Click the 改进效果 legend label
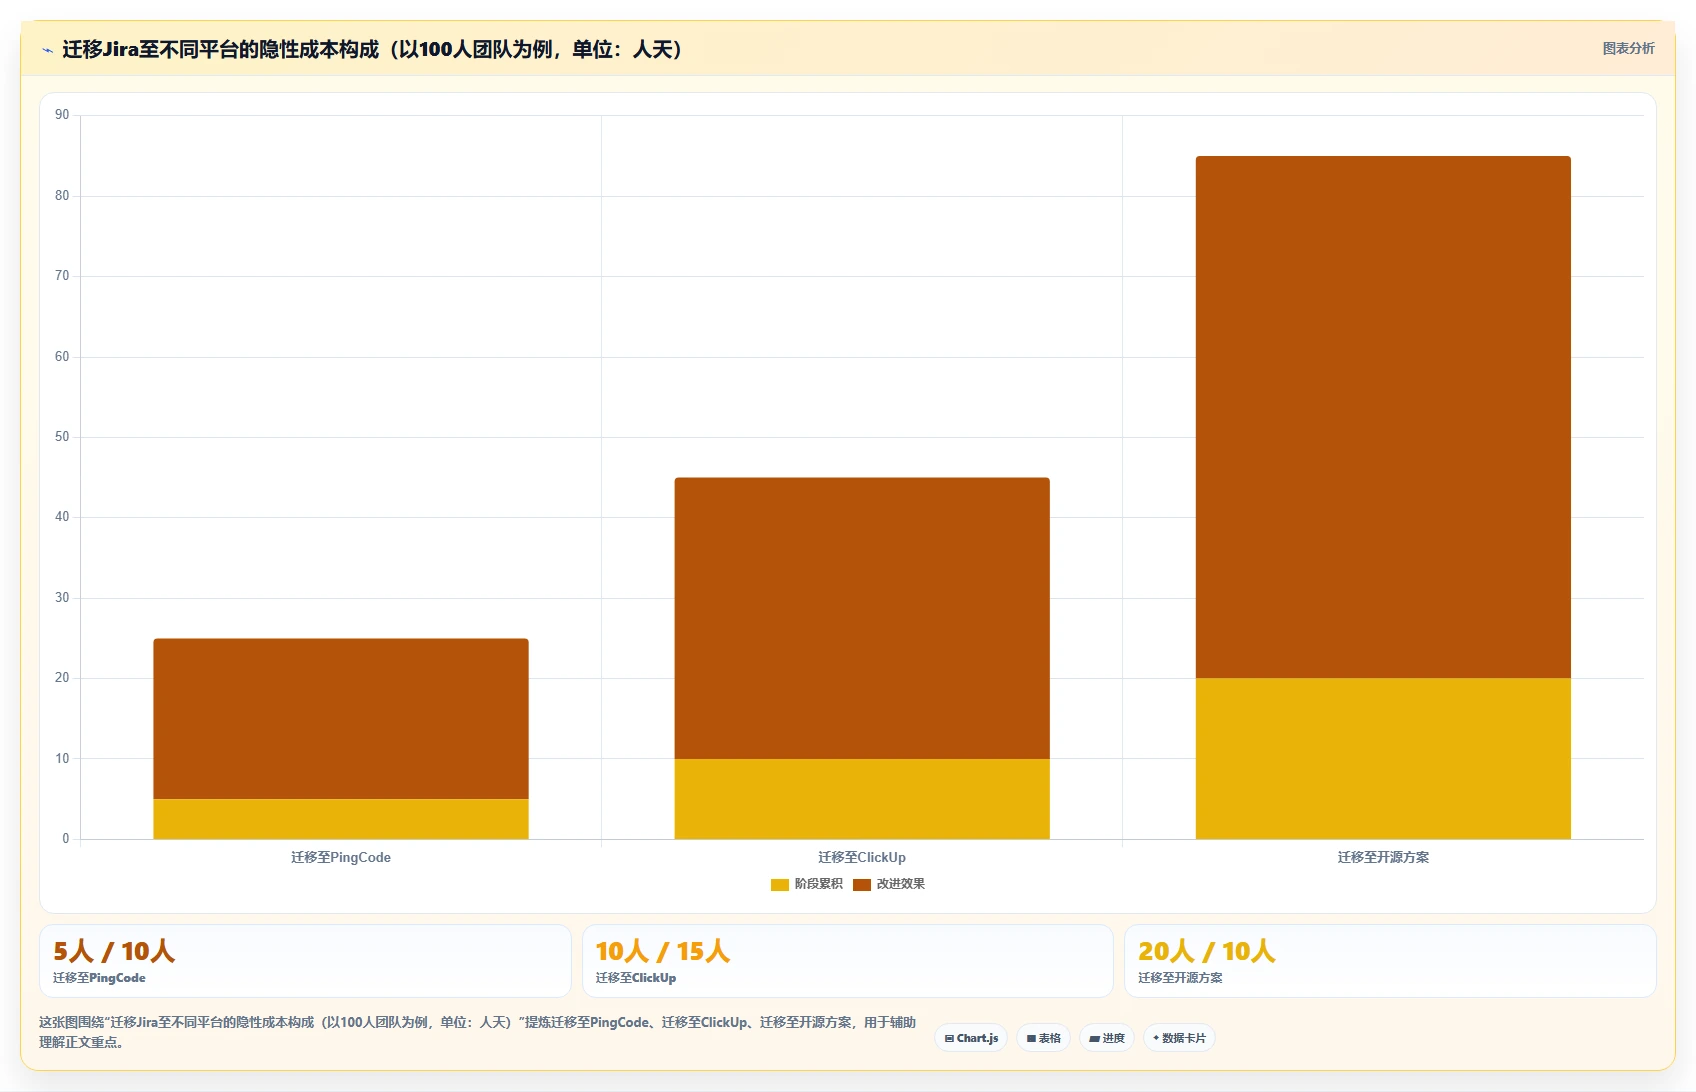Viewport: 1696px width, 1092px height. tap(901, 884)
